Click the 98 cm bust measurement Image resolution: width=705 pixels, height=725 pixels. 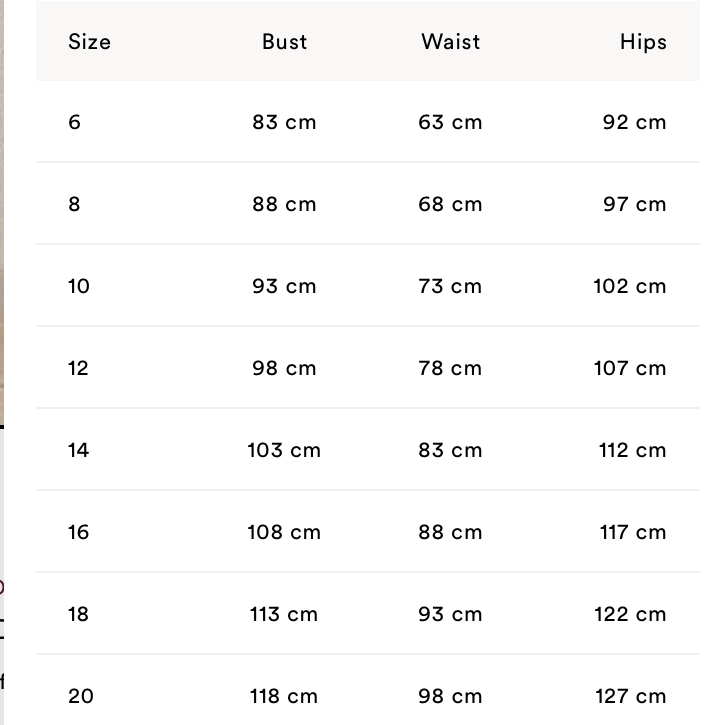point(284,369)
